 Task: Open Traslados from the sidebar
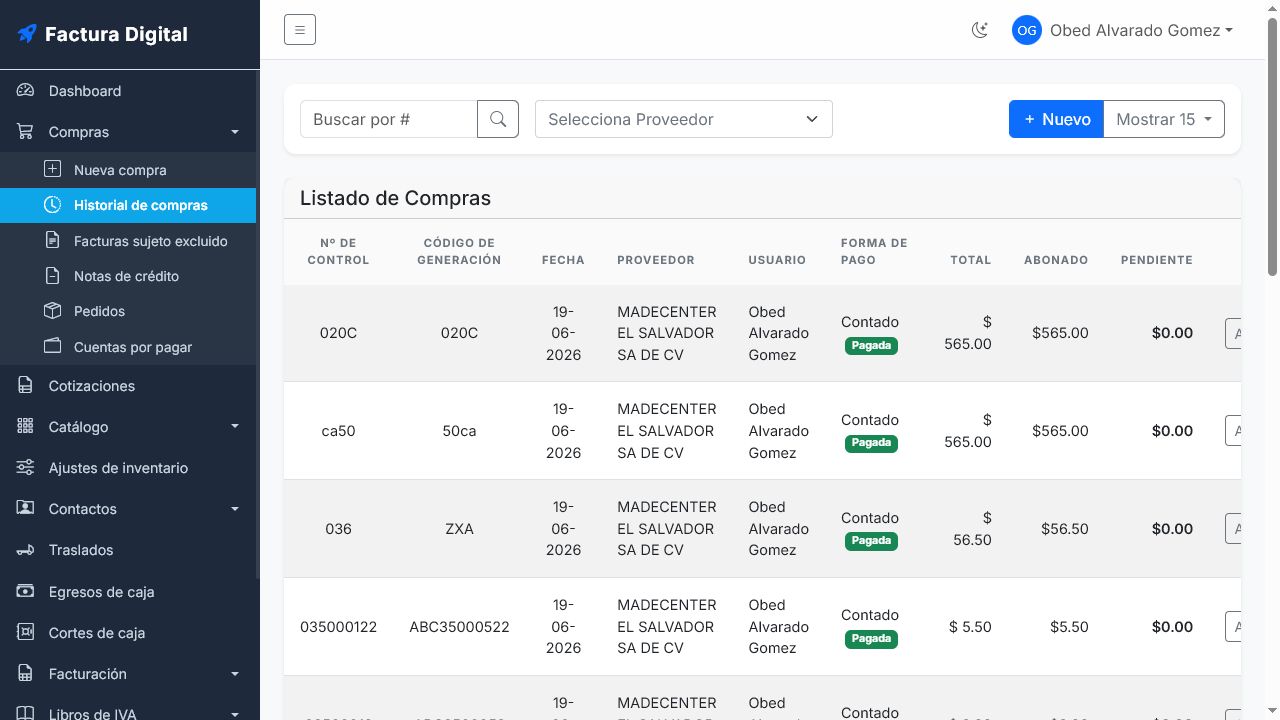[128, 550]
